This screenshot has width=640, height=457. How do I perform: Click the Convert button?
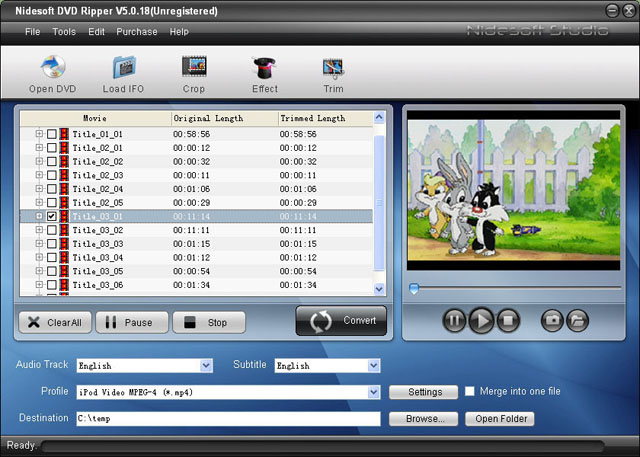coord(342,321)
